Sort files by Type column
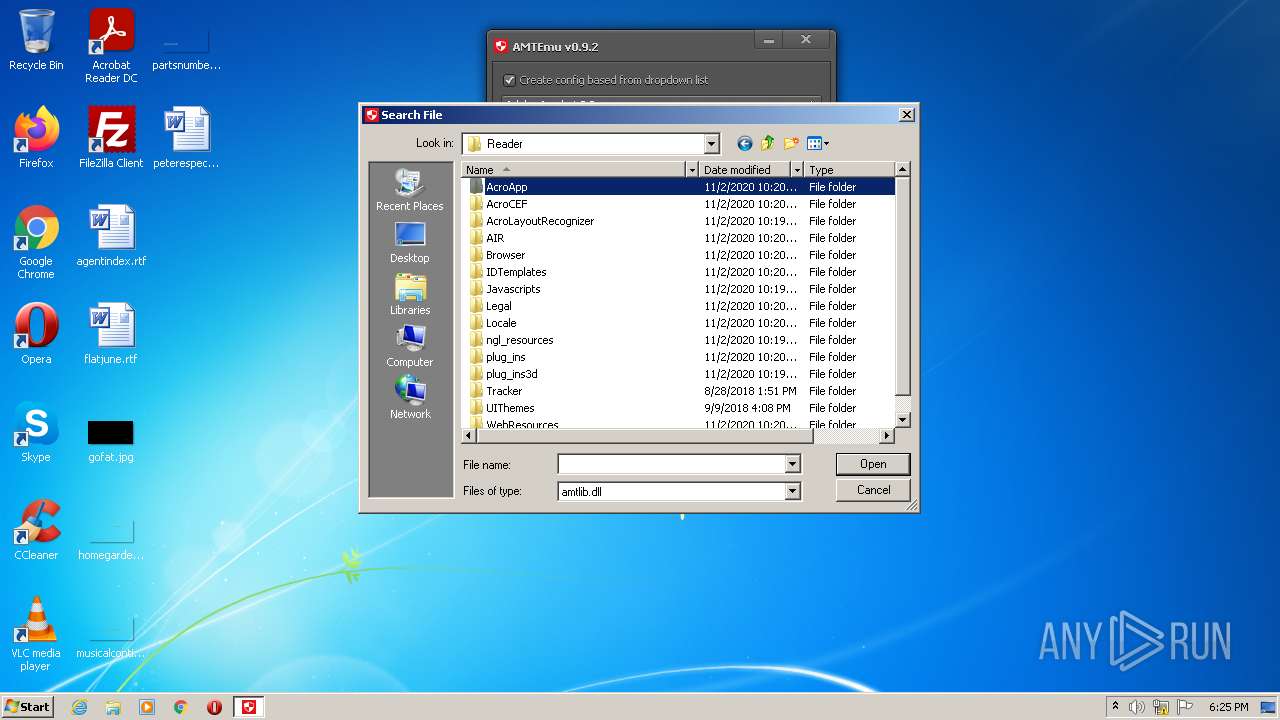The height and width of the screenshot is (720, 1280). (x=849, y=170)
